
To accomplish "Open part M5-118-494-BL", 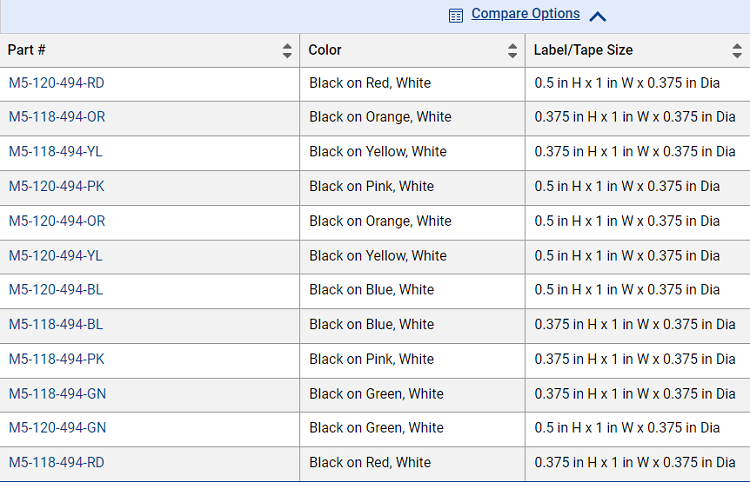I will [55, 325].
